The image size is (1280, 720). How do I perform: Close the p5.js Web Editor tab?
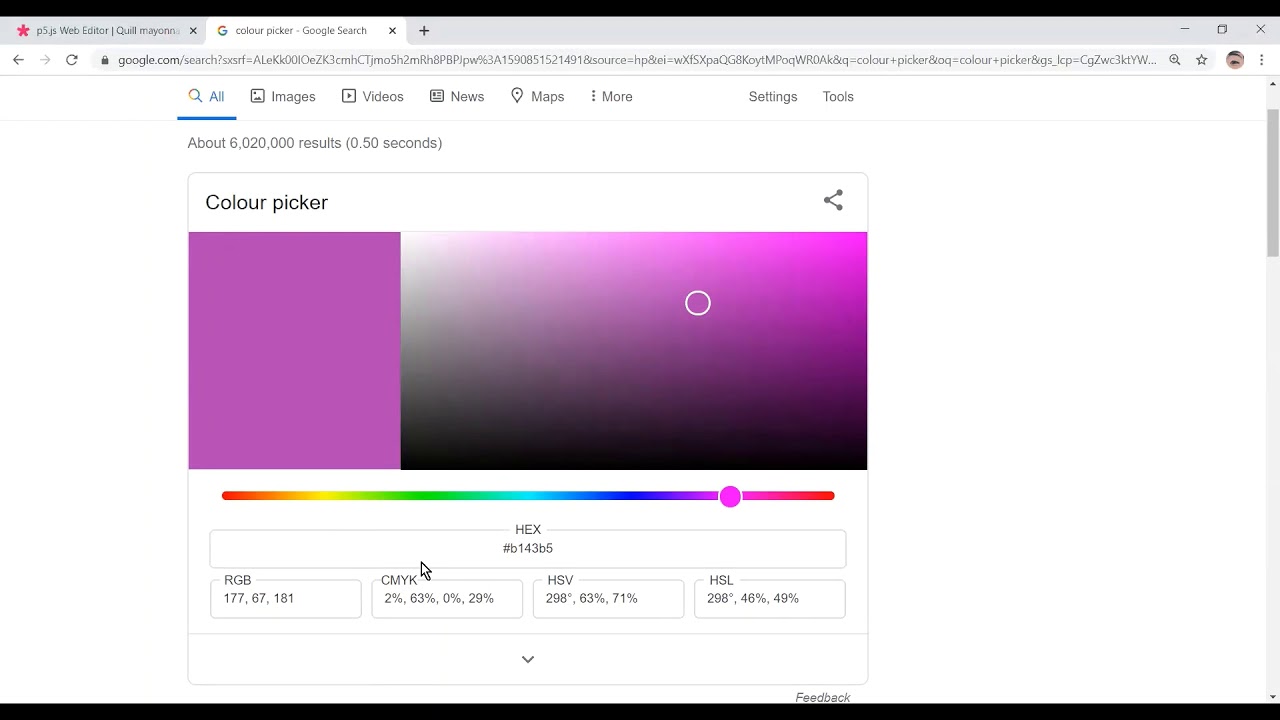point(193,31)
